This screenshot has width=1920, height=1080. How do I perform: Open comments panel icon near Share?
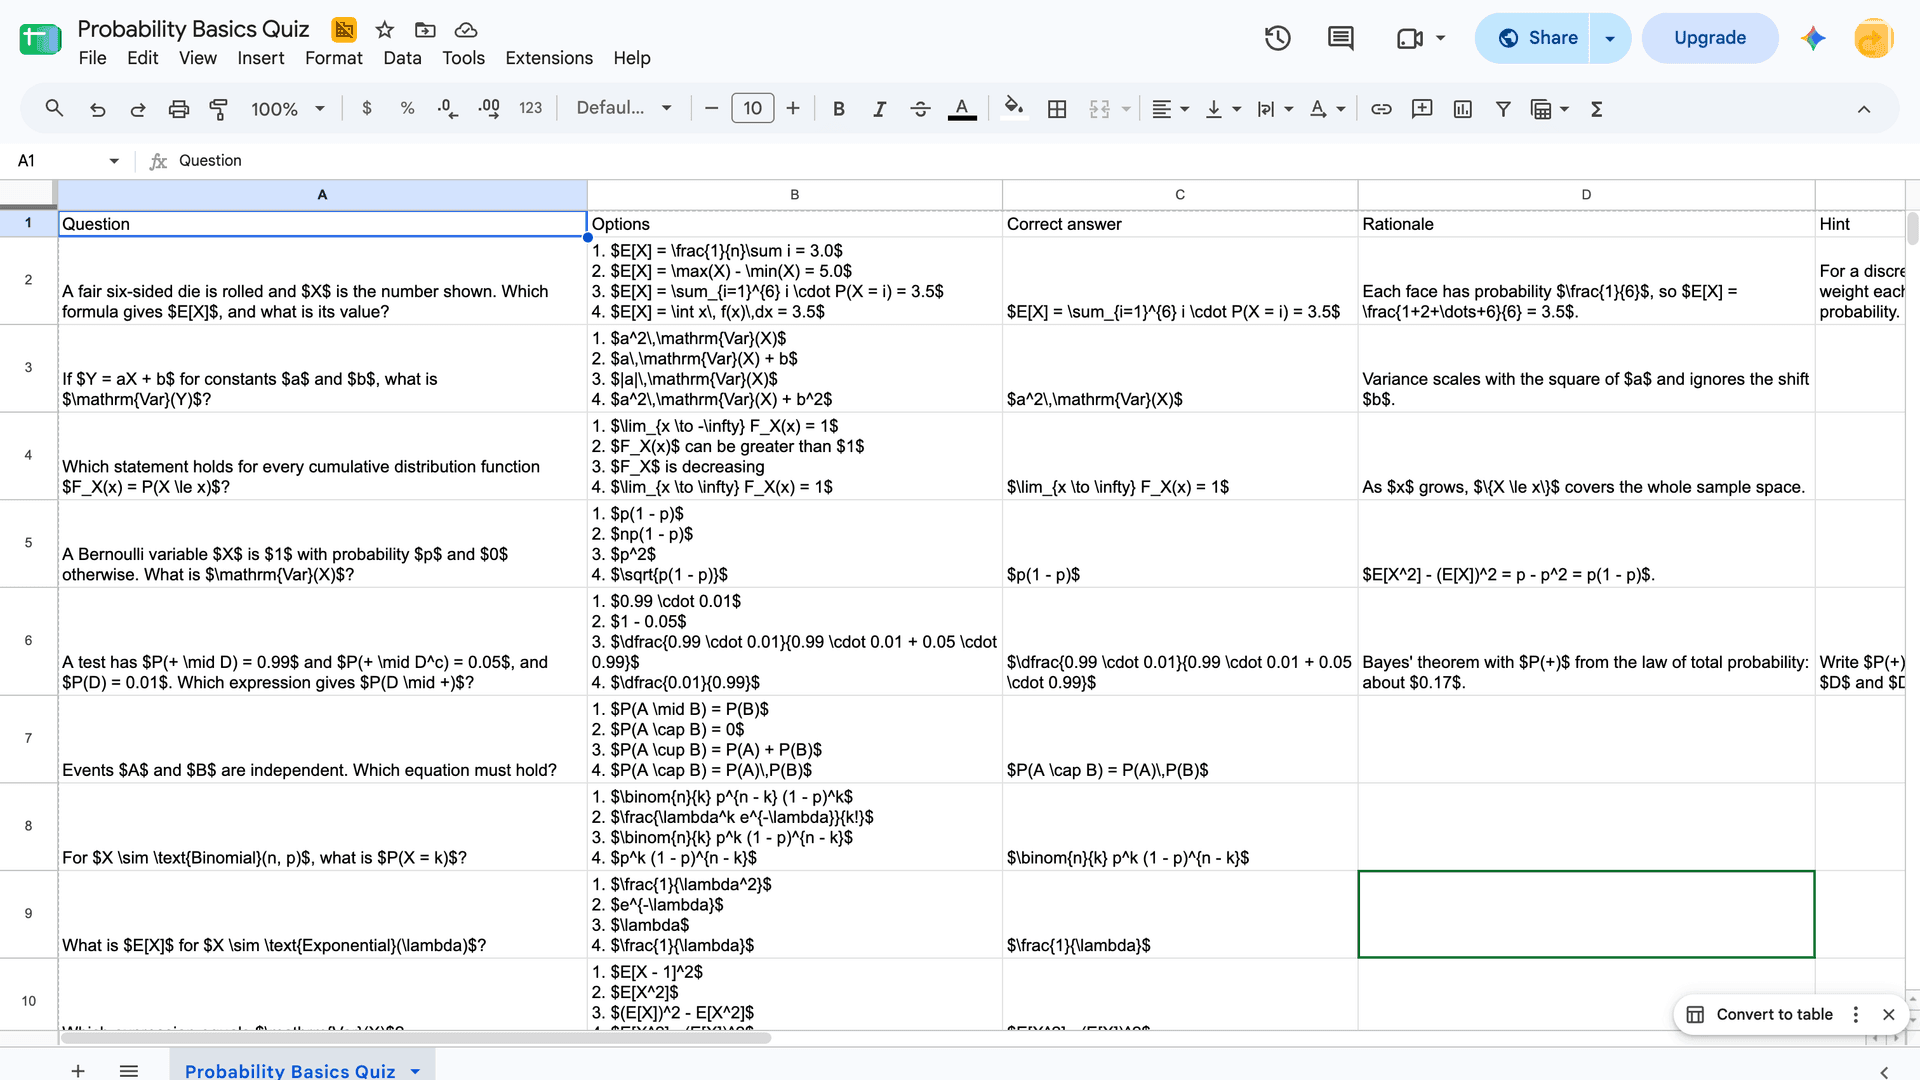click(x=1340, y=38)
